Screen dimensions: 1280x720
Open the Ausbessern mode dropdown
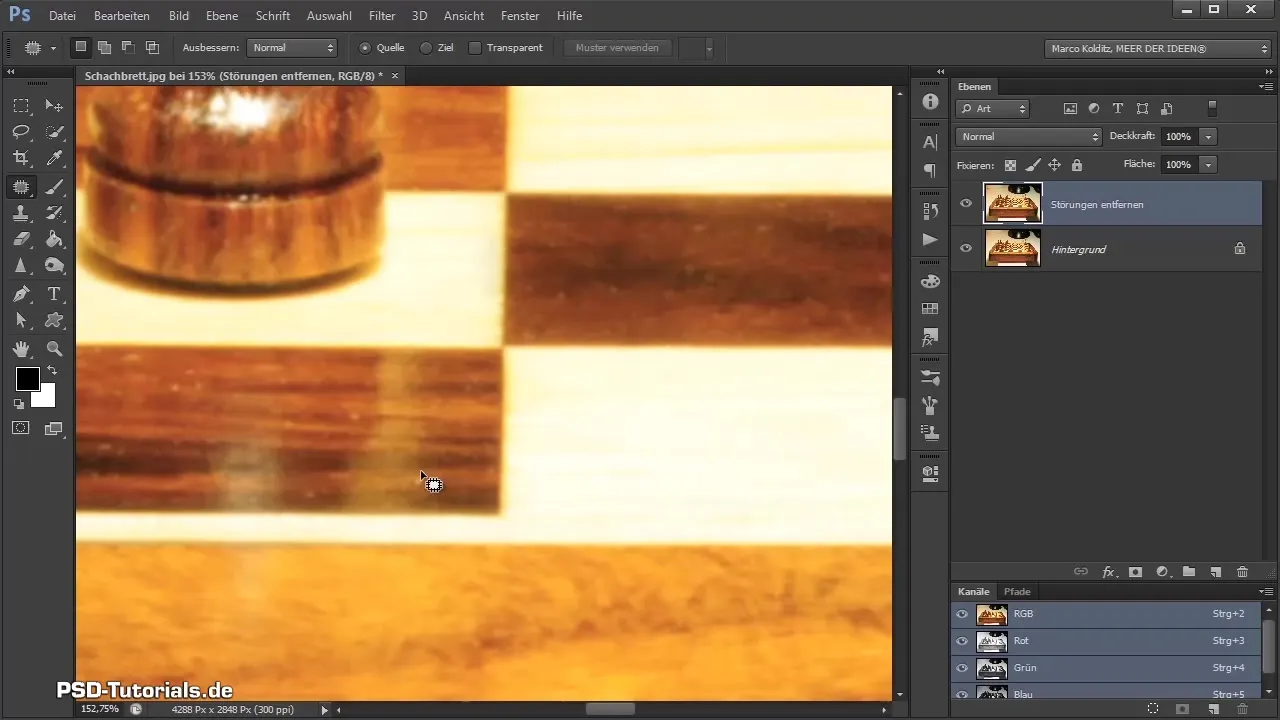293,47
